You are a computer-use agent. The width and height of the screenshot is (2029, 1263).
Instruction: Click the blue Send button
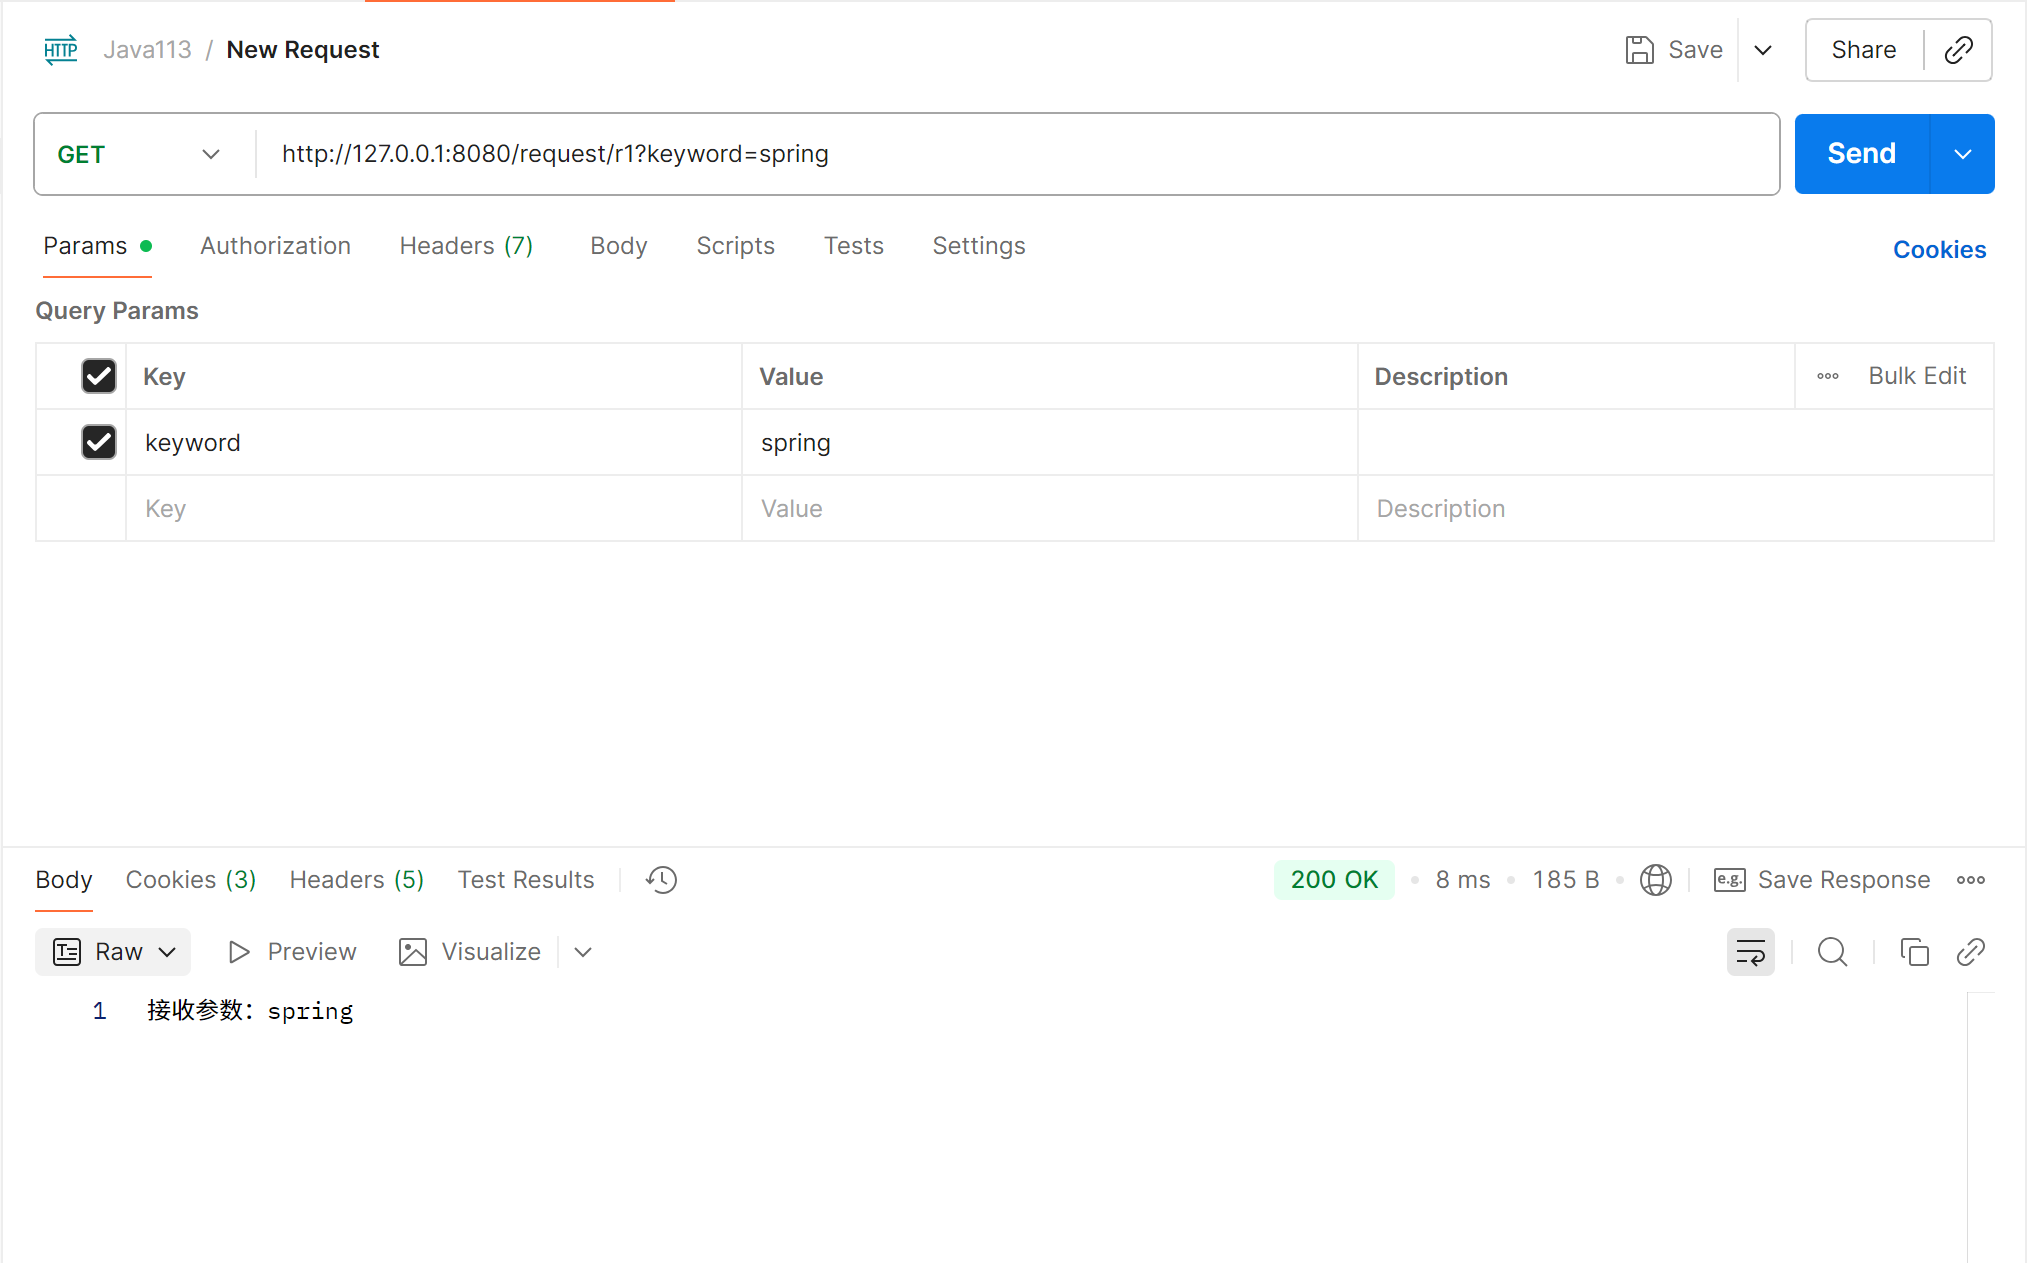(x=1861, y=154)
